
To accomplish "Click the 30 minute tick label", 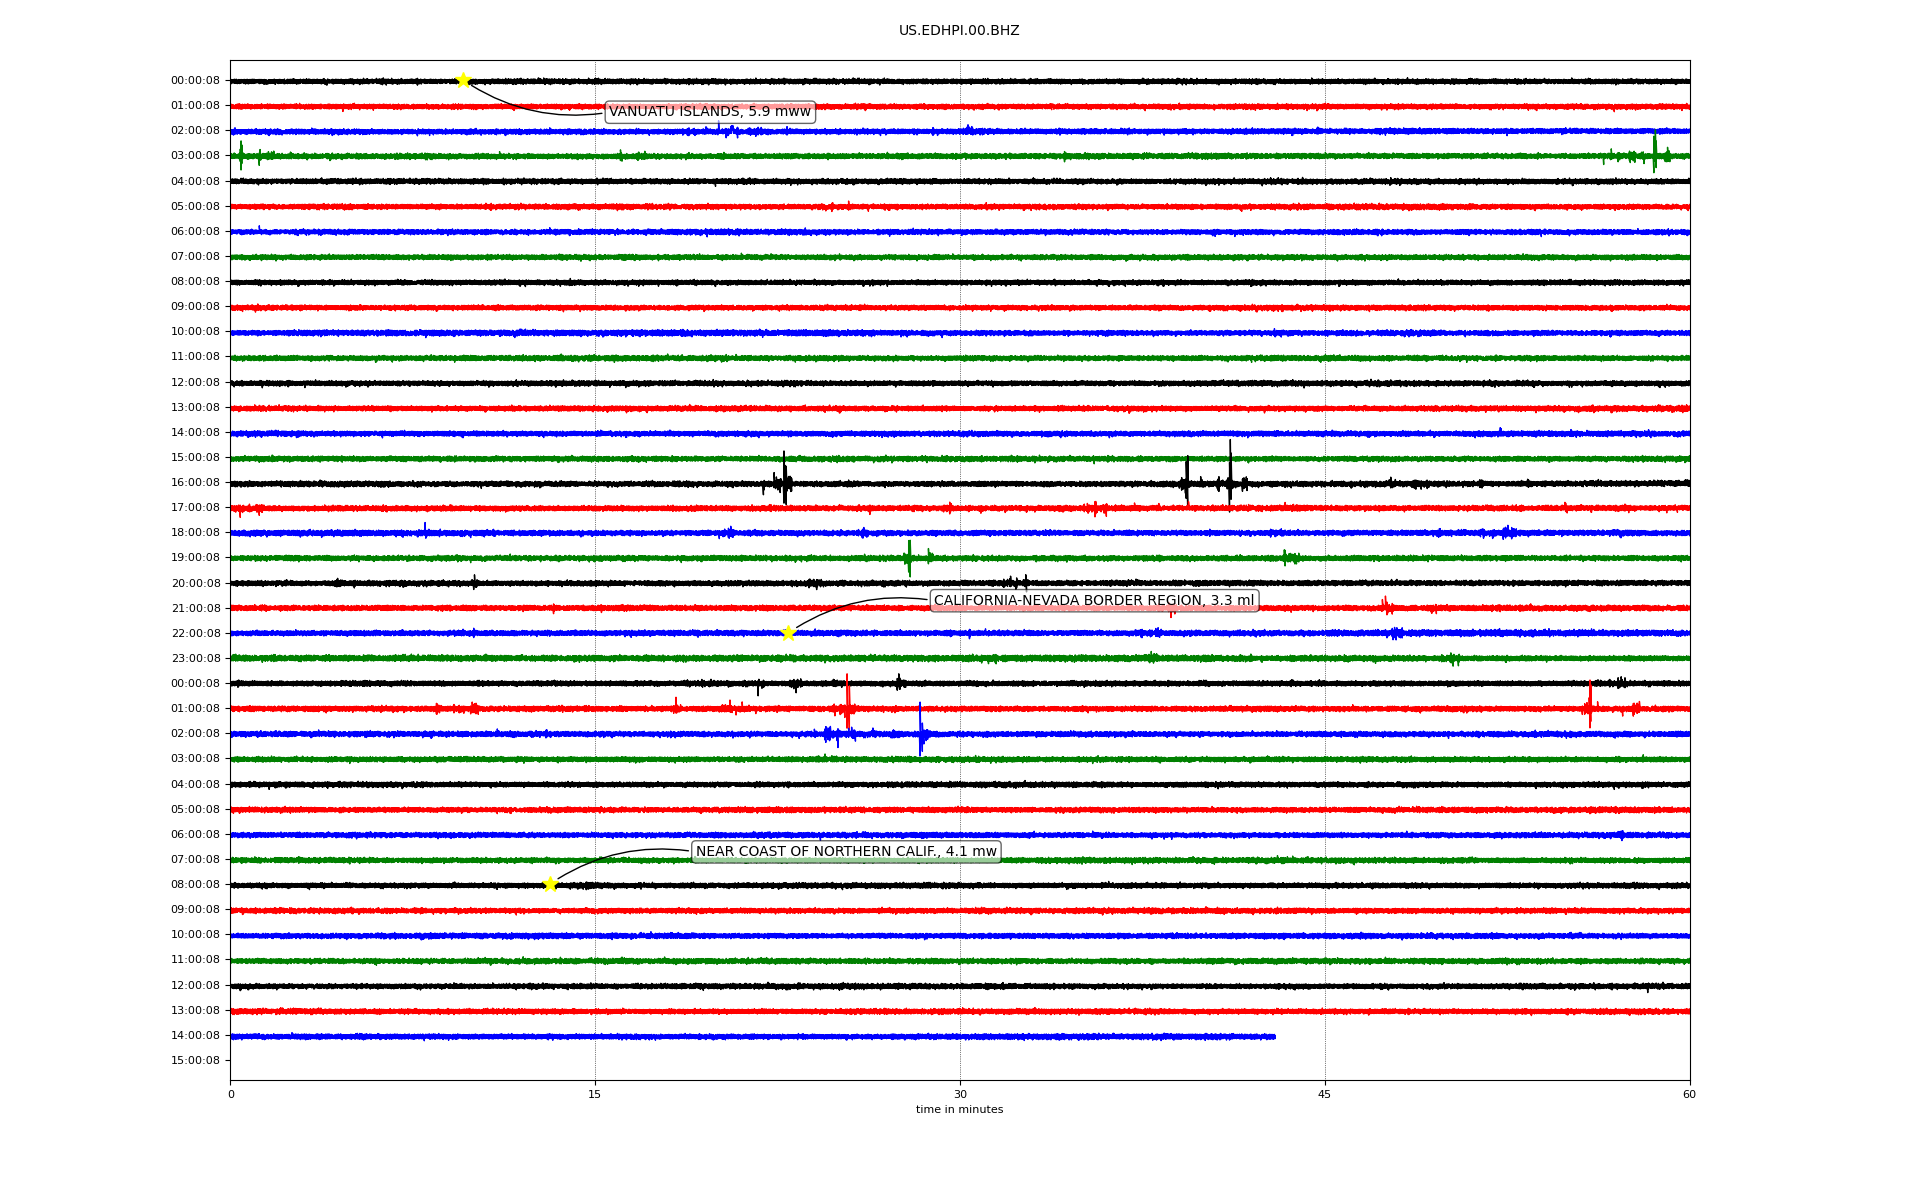I will (960, 1094).
